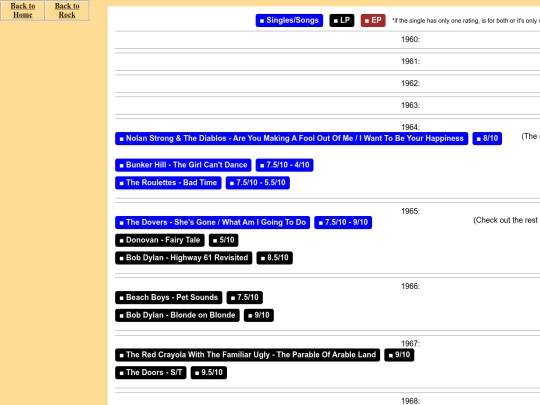The height and width of the screenshot is (405, 540).
Task: Open The Red Crayola Parable Of Arable Land entry
Action: click(248, 355)
